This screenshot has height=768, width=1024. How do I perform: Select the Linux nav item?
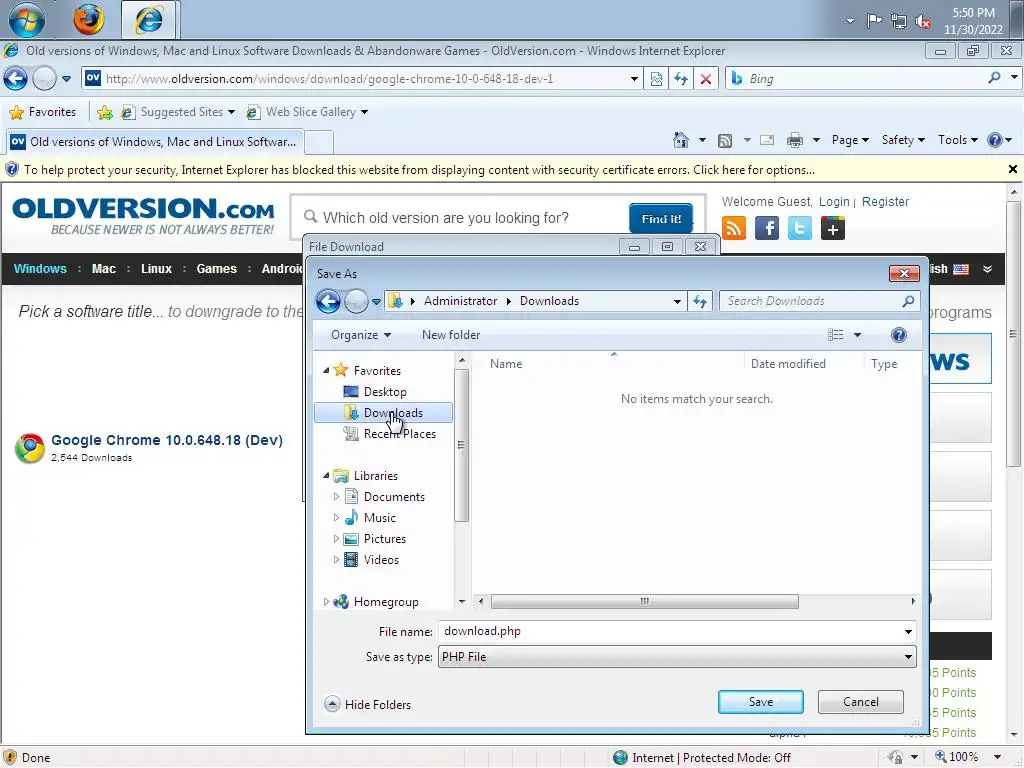click(156, 269)
